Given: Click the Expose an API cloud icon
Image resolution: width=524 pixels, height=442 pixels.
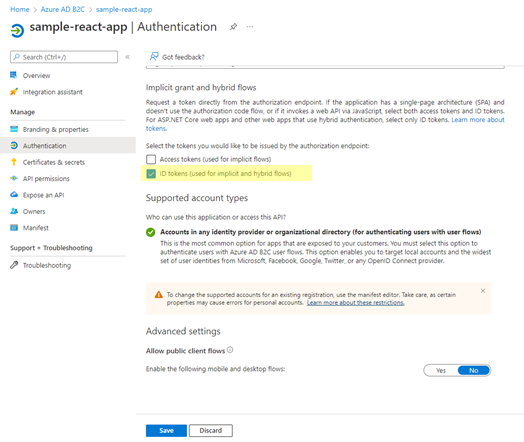Looking at the screenshot, I should click(x=14, y=194).
